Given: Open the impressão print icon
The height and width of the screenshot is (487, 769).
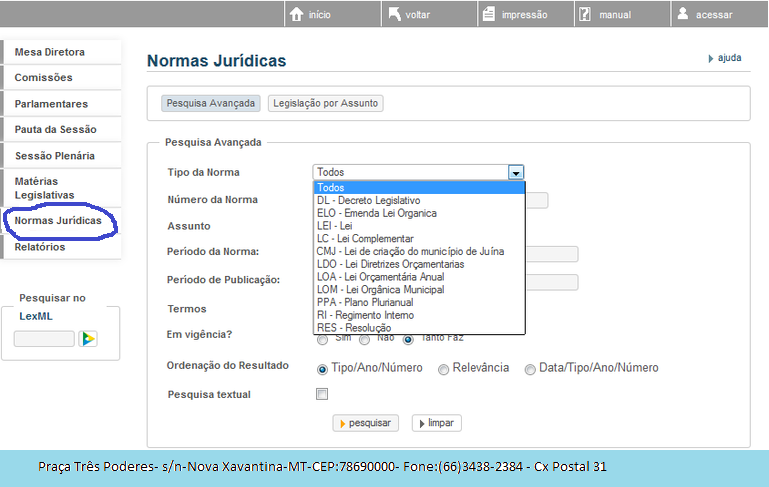Looking at the screenshot, I should click(x=487, y=15).
